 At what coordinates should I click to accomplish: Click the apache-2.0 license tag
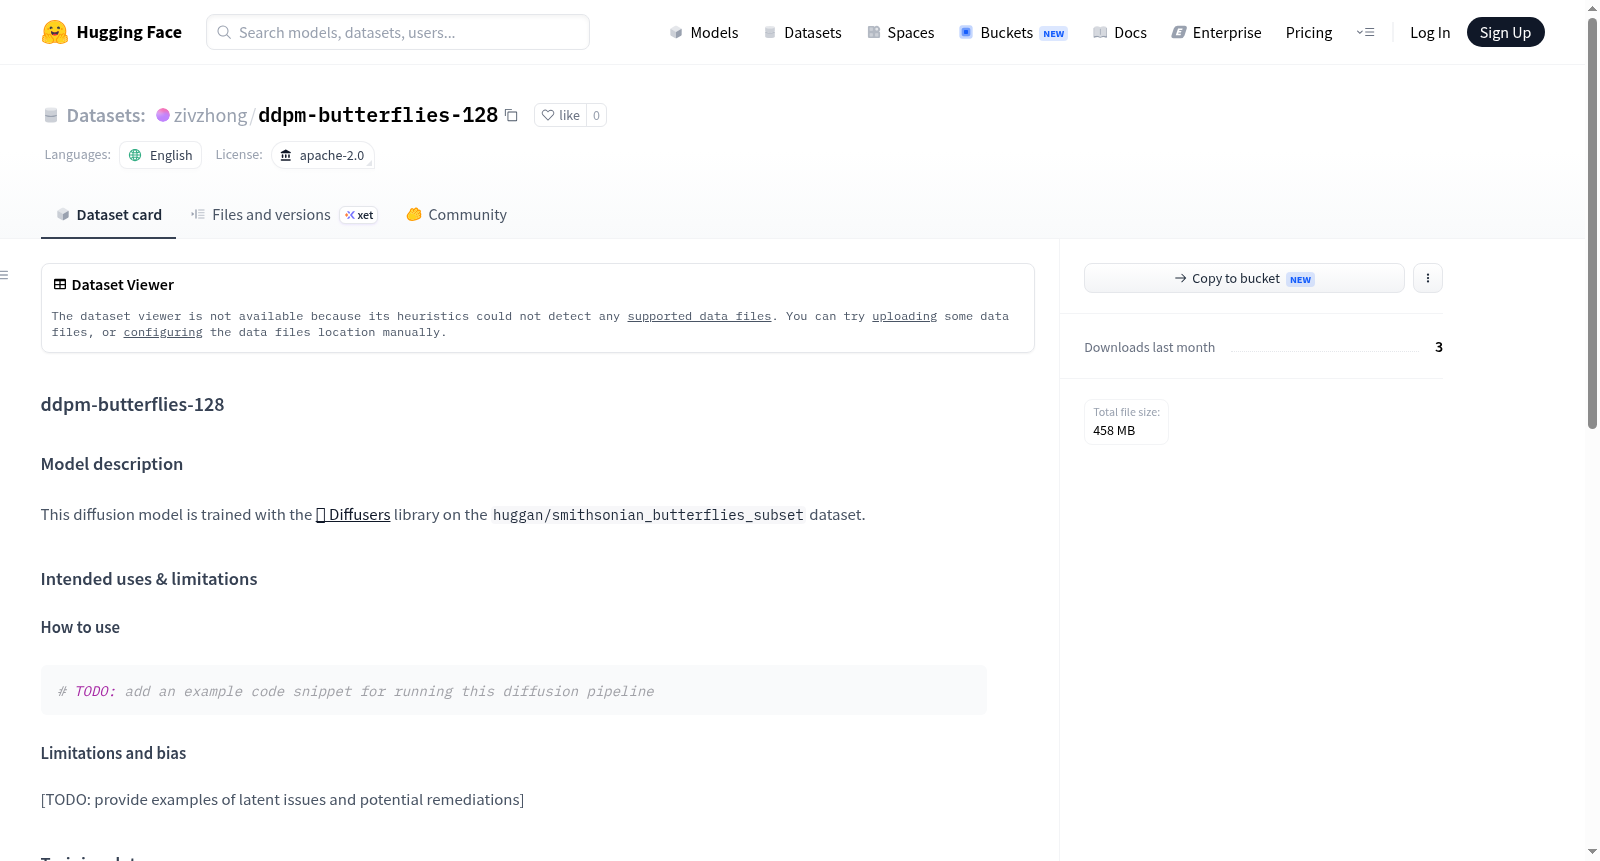(x=323, y=155)
